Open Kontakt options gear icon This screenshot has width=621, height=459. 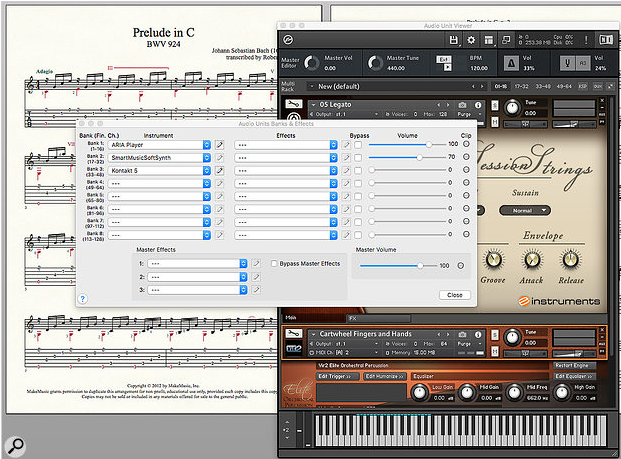coord(471,40)
